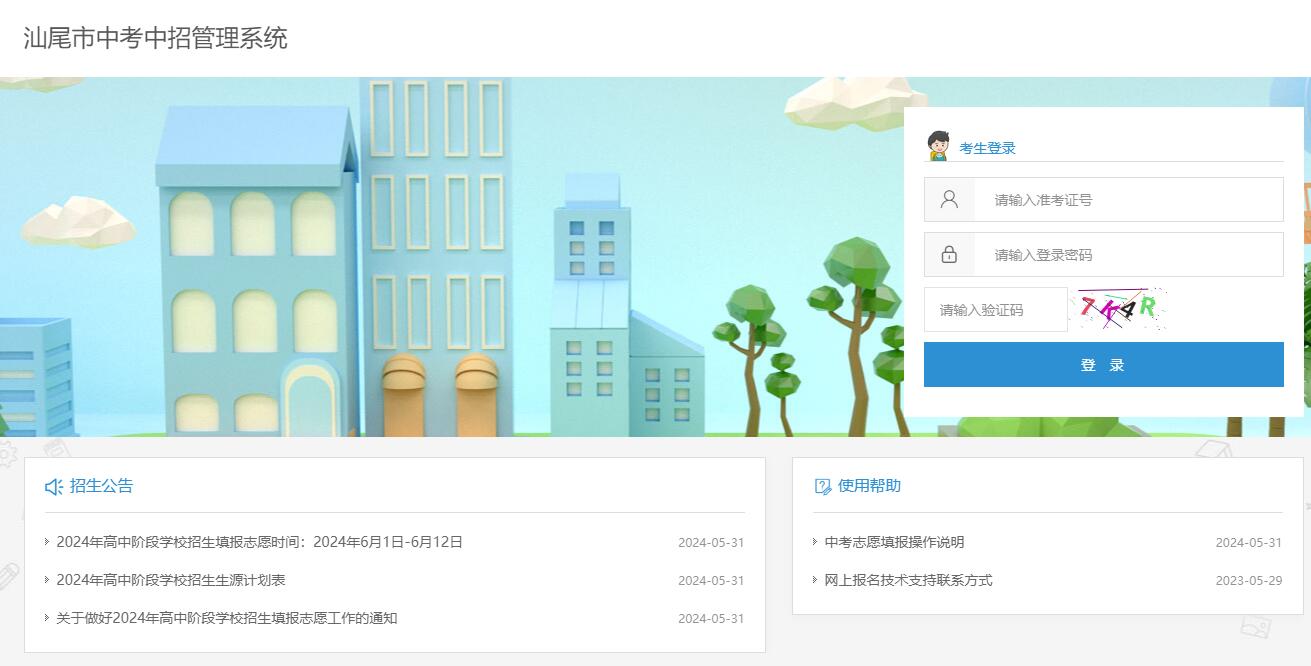Image resolution: width=1311 pixels, height=666 pixels.
Task: Click the 招生公告 section heading
Action: coord(101,486)
